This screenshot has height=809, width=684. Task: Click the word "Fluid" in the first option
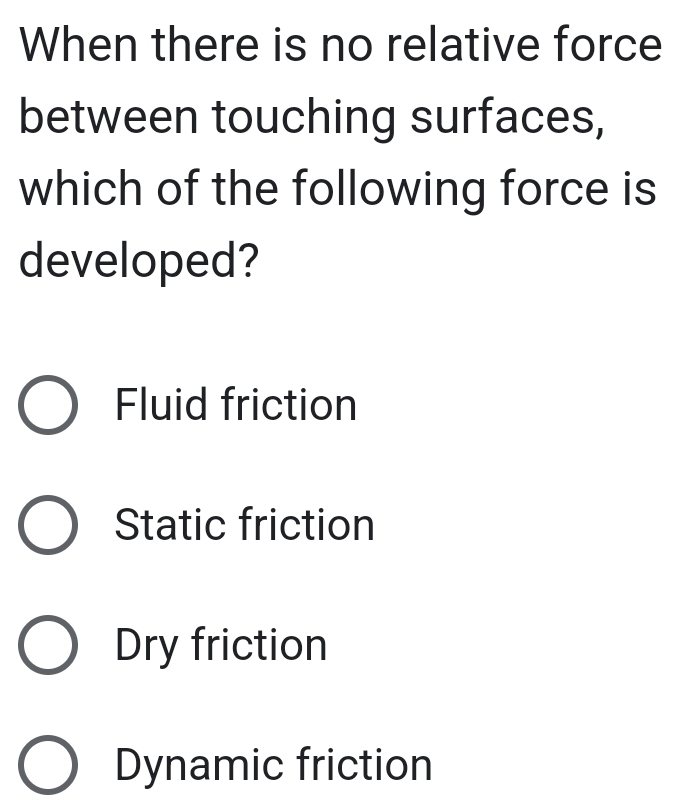162,406
